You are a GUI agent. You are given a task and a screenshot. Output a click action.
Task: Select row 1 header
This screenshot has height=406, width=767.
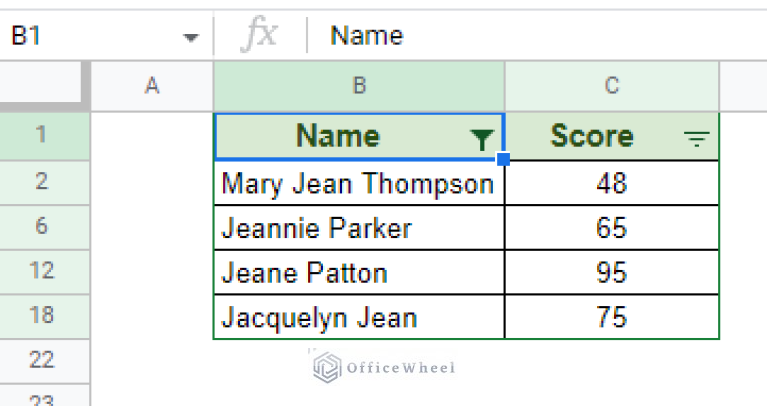tap(41, 135)
